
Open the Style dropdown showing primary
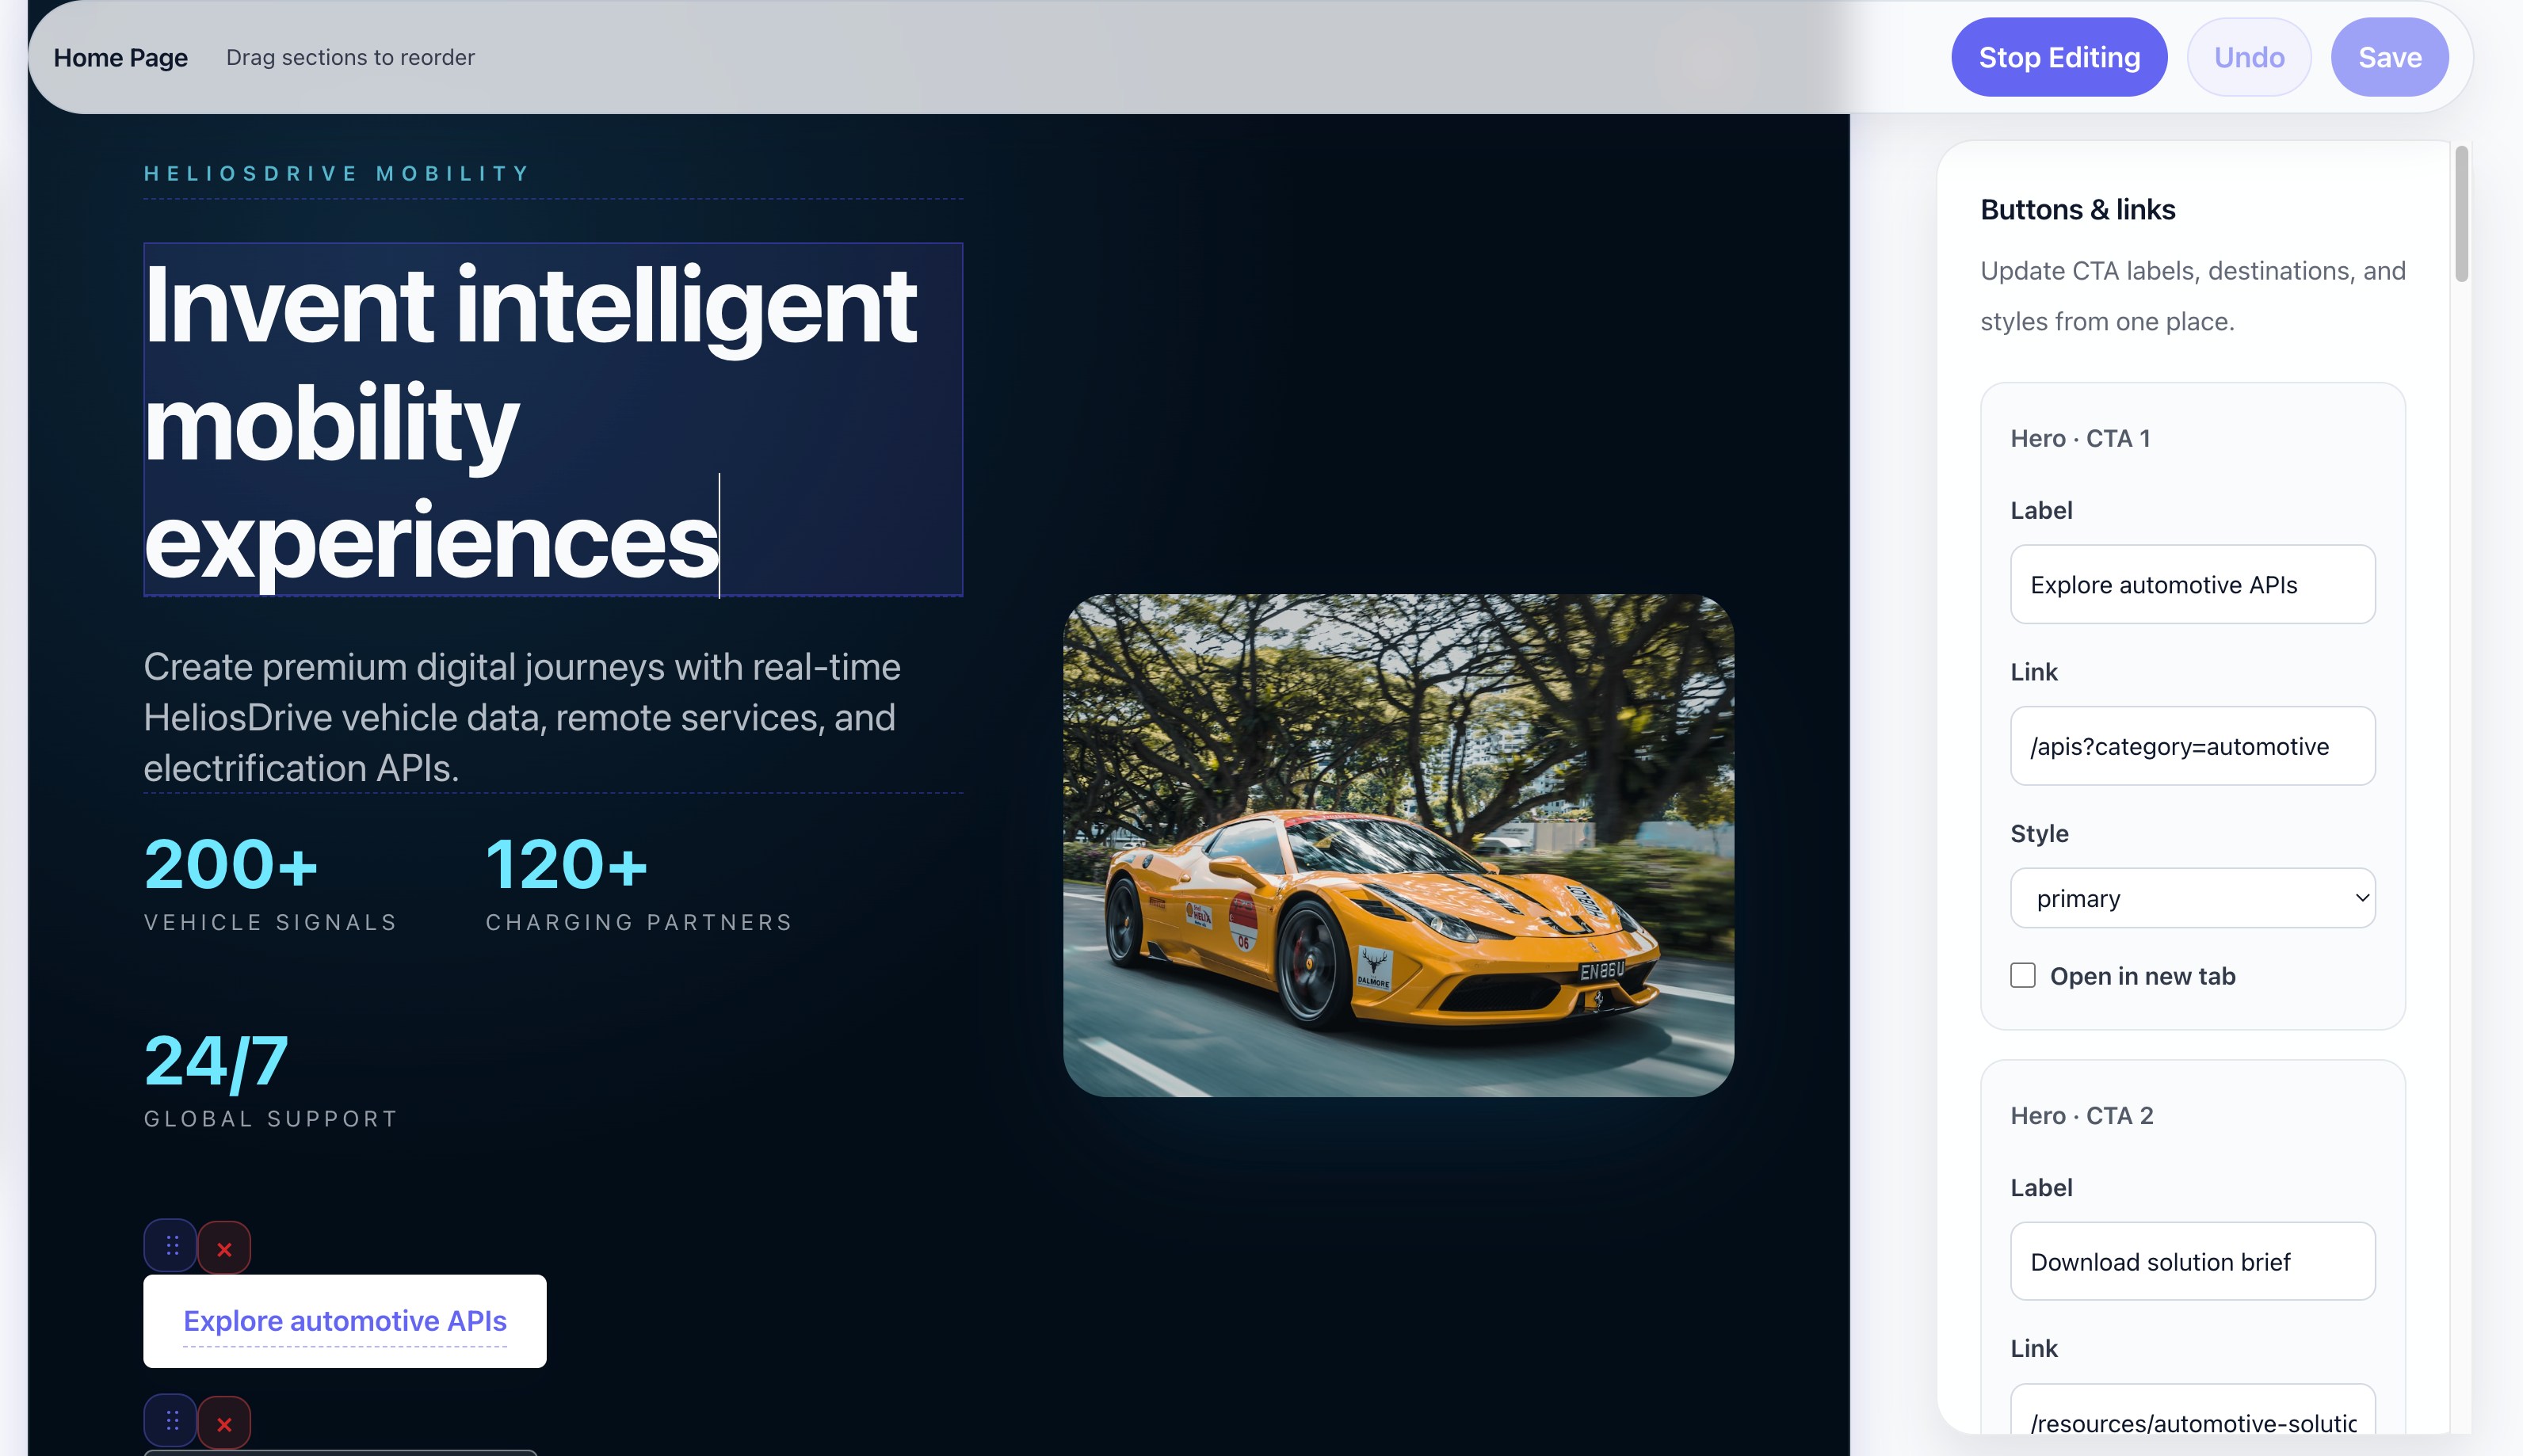click(2192, 898)
